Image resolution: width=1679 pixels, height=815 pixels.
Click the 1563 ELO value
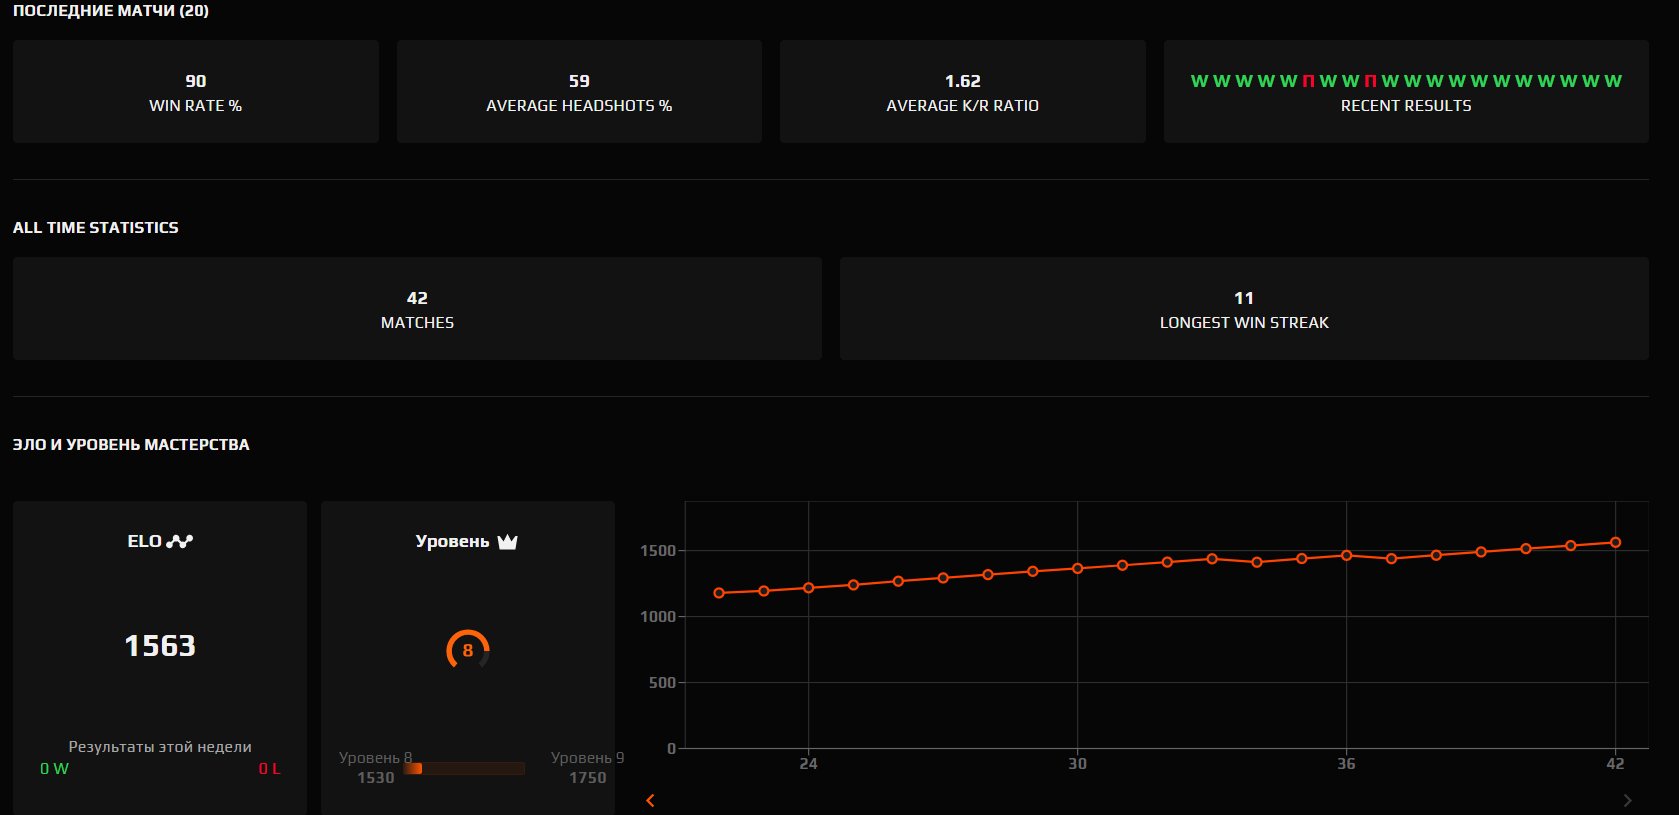point(160,646)
